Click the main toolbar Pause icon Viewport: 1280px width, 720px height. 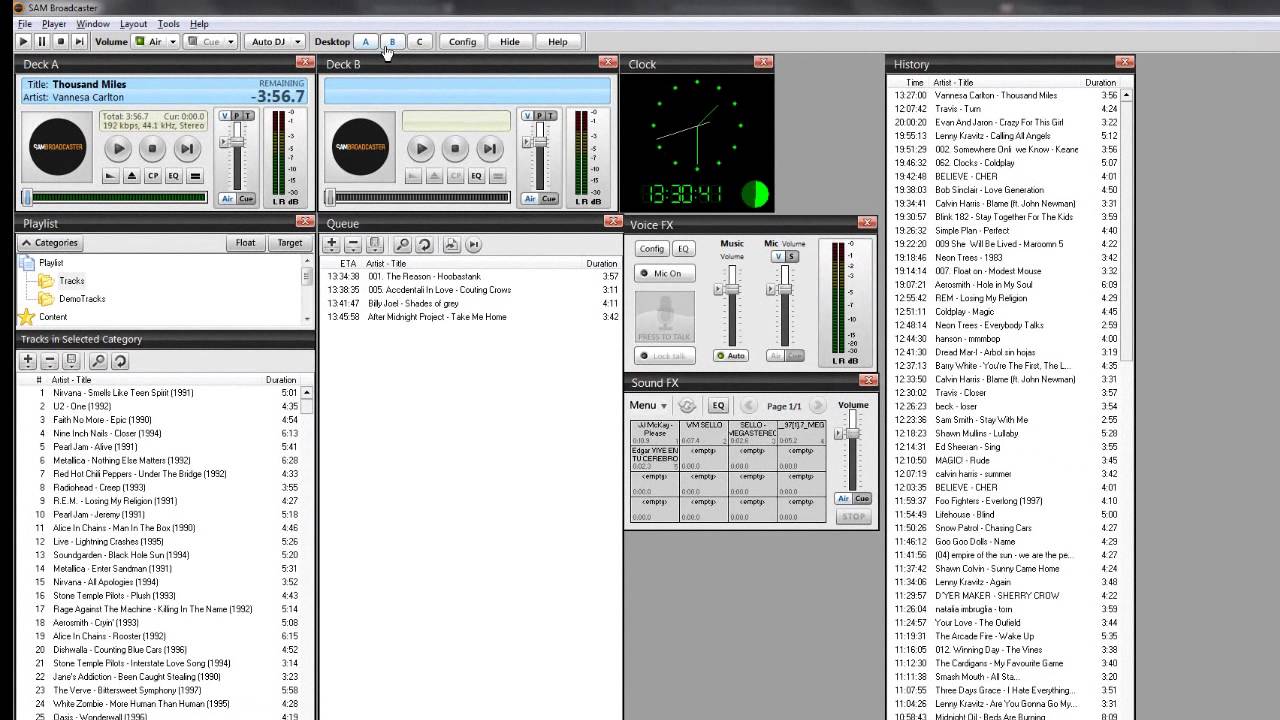(x=42, y=42)
